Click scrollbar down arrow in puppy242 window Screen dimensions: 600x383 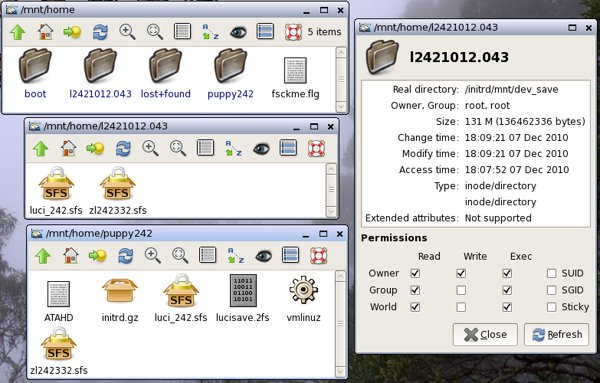(x=341, y=371)
